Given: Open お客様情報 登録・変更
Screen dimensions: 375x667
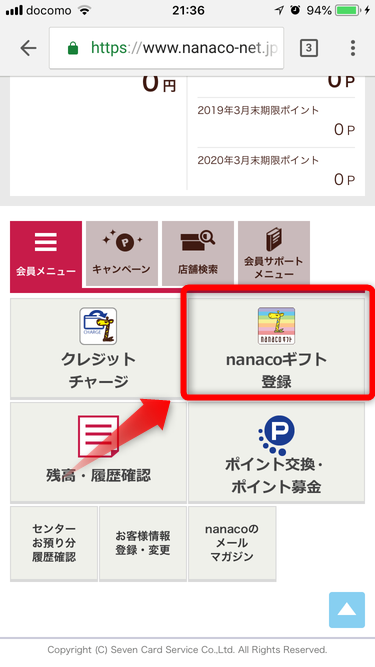Looking at the screenshot, I should coord(143,543).
